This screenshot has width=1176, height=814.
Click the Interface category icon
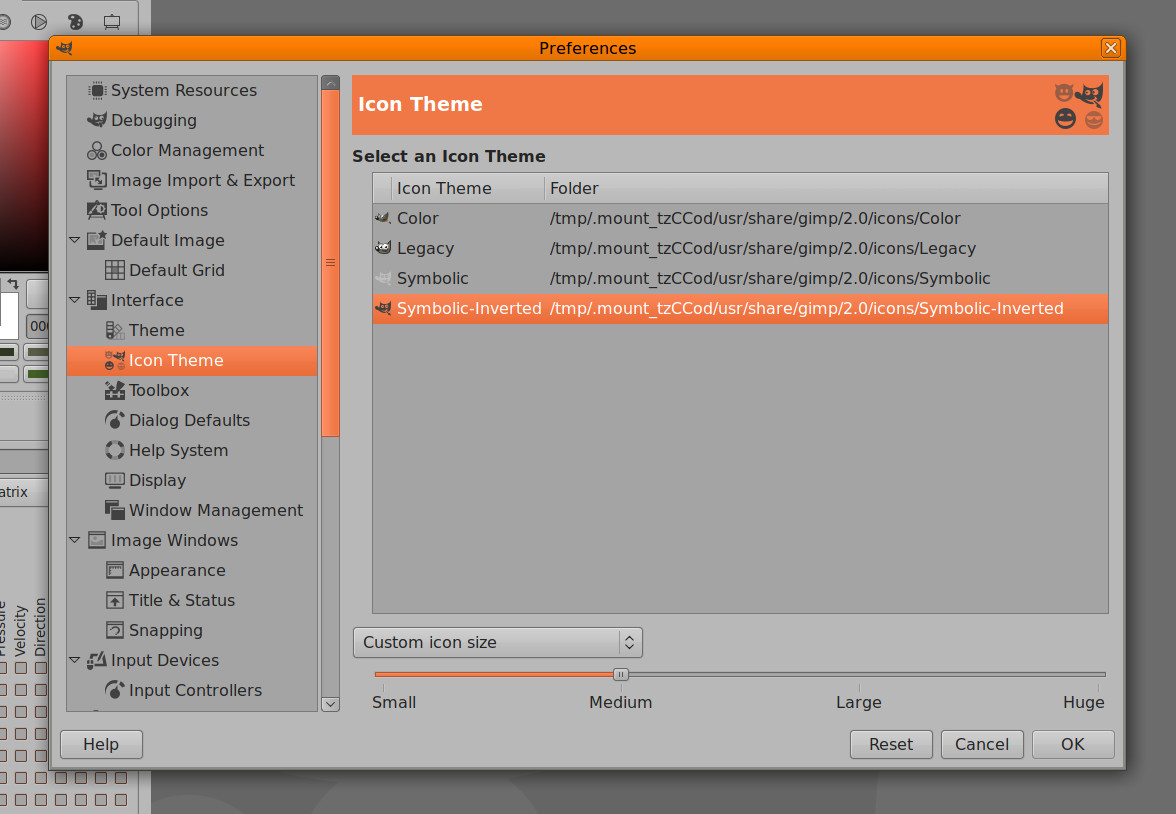[97, 300]
